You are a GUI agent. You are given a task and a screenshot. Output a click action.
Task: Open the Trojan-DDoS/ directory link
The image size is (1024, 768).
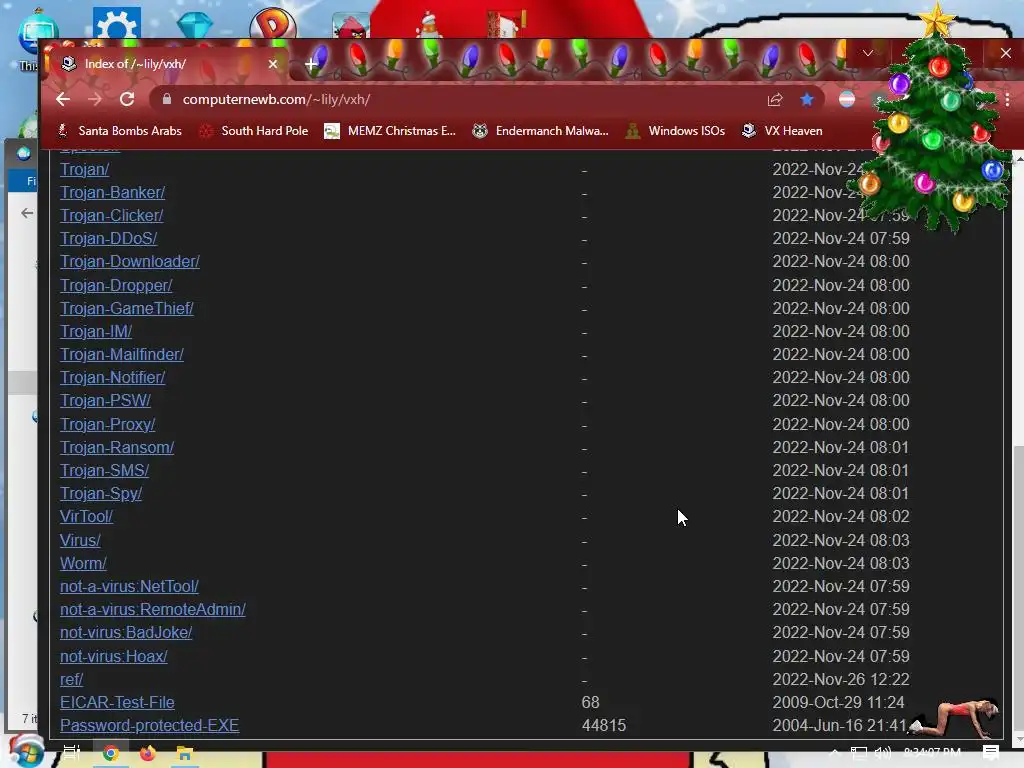(x=108, y=238)
